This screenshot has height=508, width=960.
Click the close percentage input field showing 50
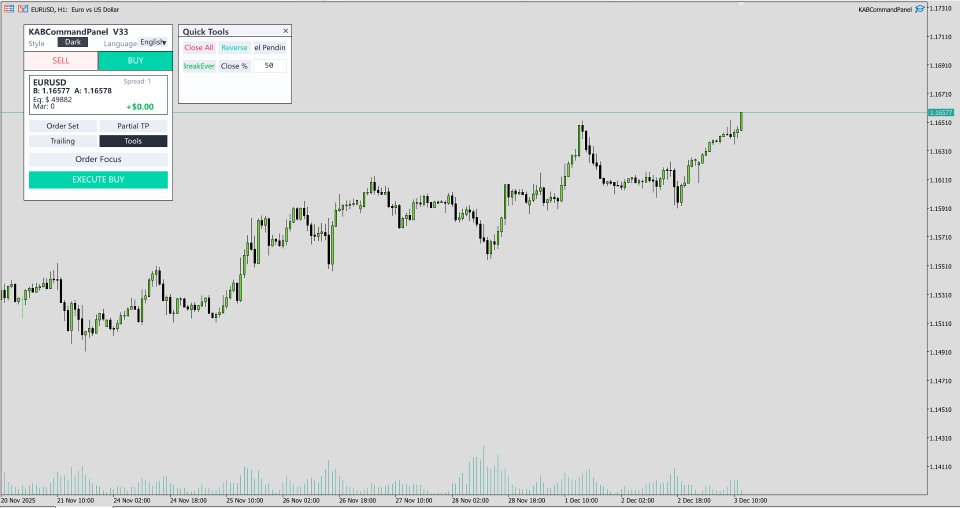(x=270, y=65)
